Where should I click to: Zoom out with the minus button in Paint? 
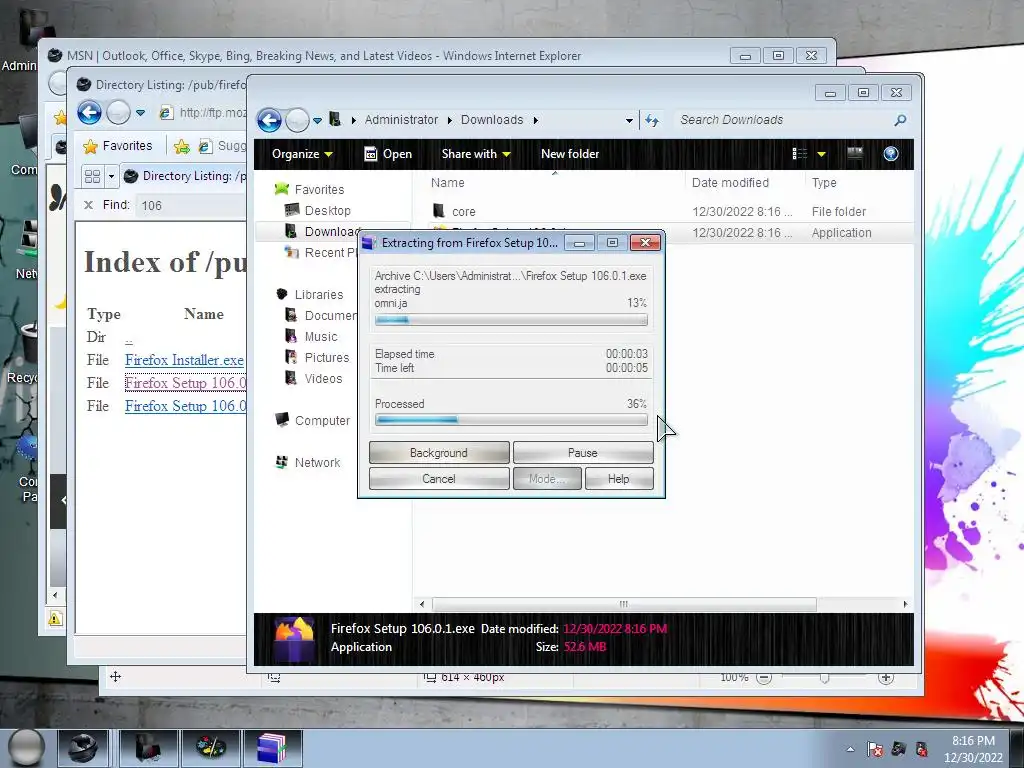763,678
